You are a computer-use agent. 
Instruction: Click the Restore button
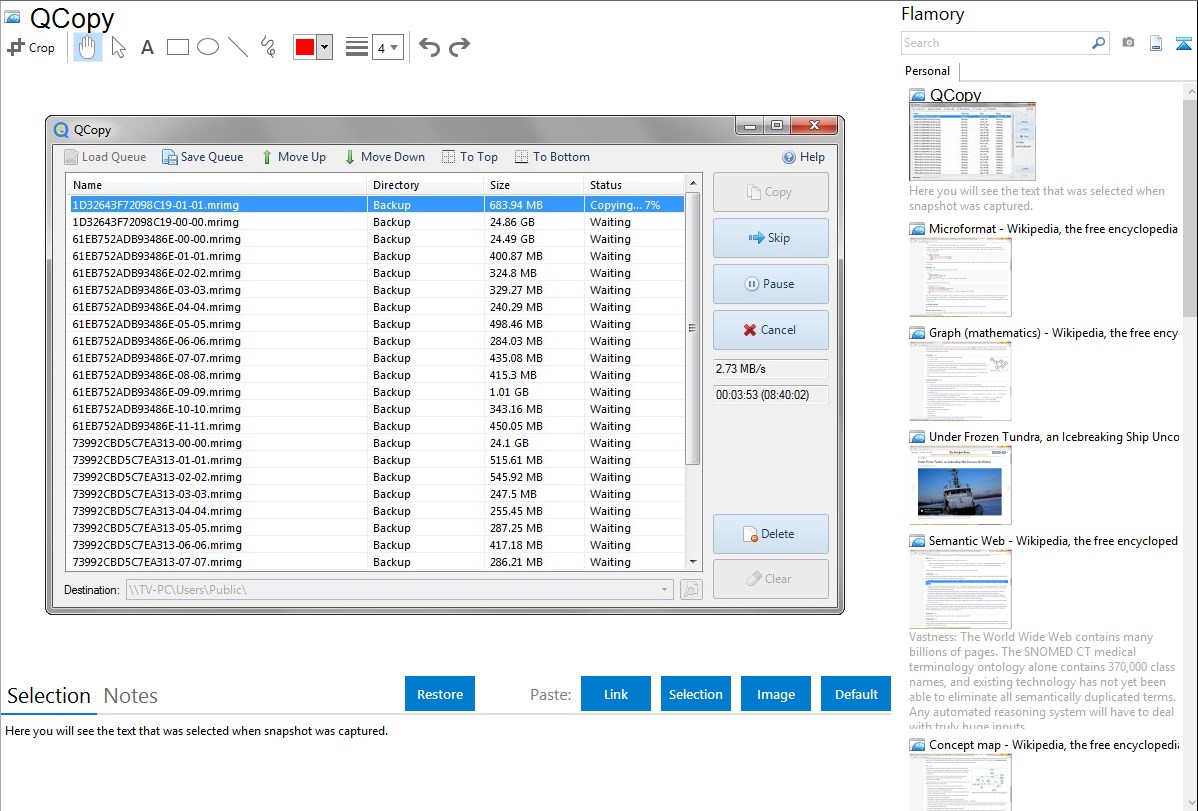(440, 694)
